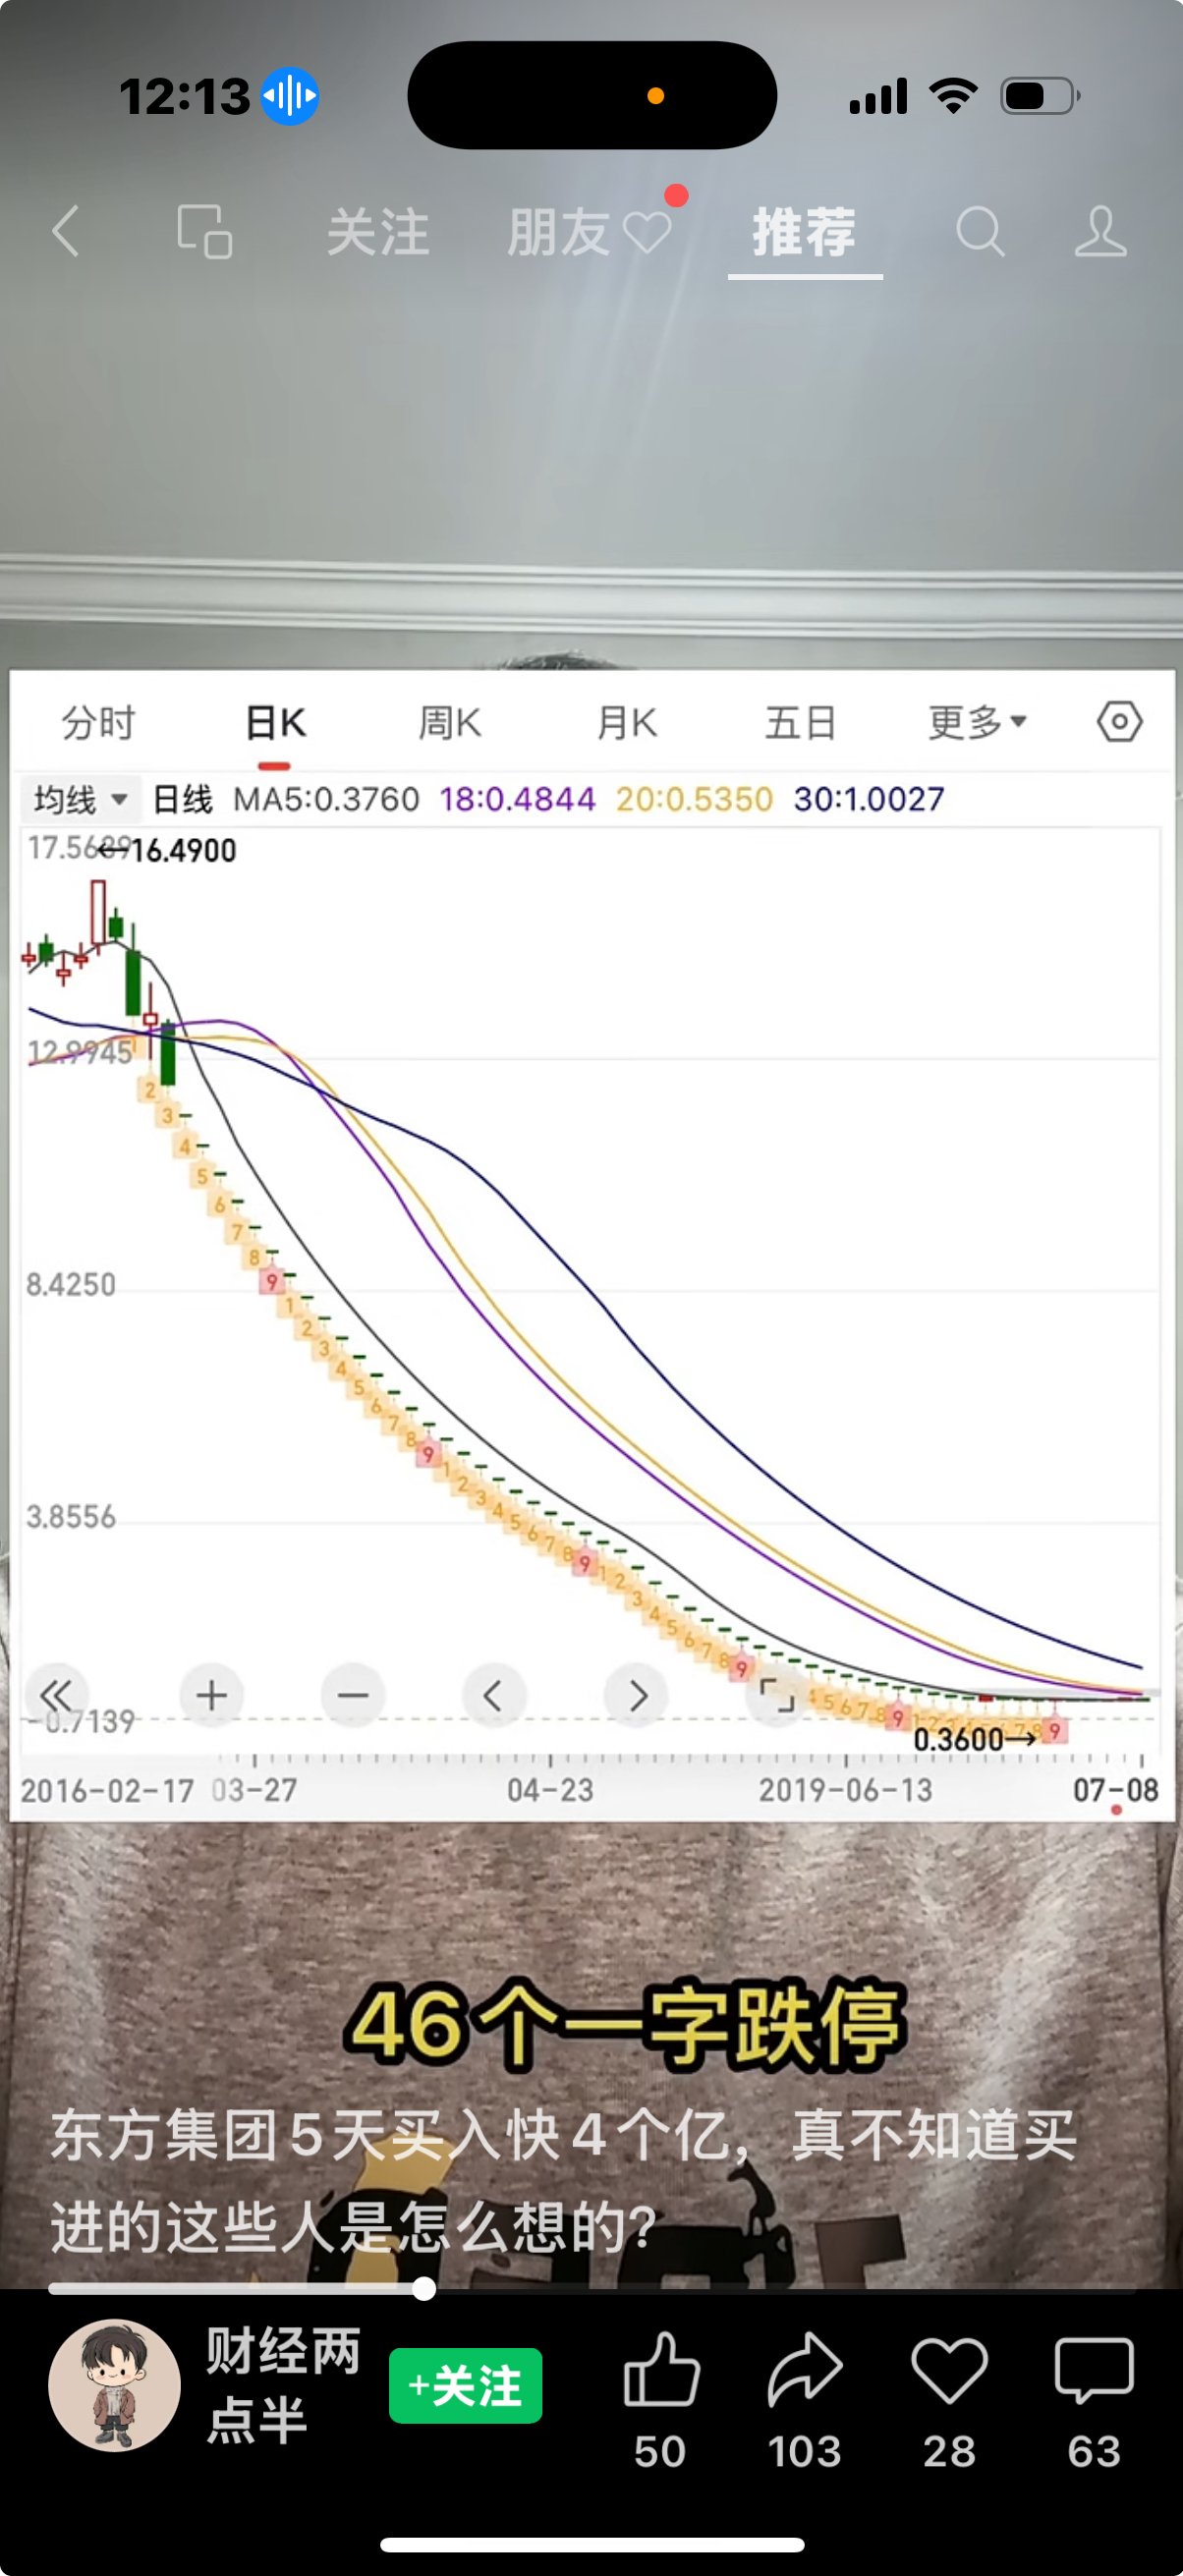Tap the comment count 63
This screenshot has width=1183, height=2576.
tap(1094, 2452)
